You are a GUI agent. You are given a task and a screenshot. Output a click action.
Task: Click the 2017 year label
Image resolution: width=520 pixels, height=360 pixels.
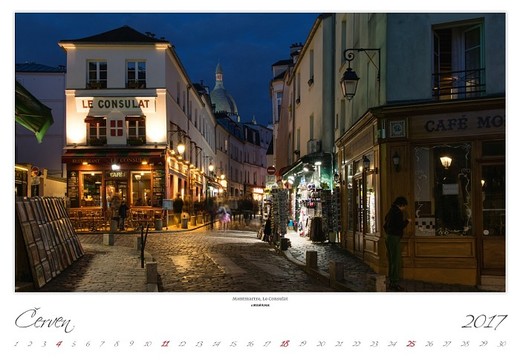(x=484, y=322)
